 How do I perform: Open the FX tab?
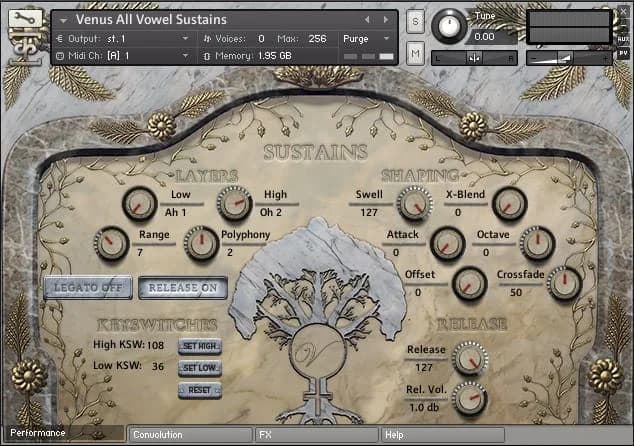316,435
